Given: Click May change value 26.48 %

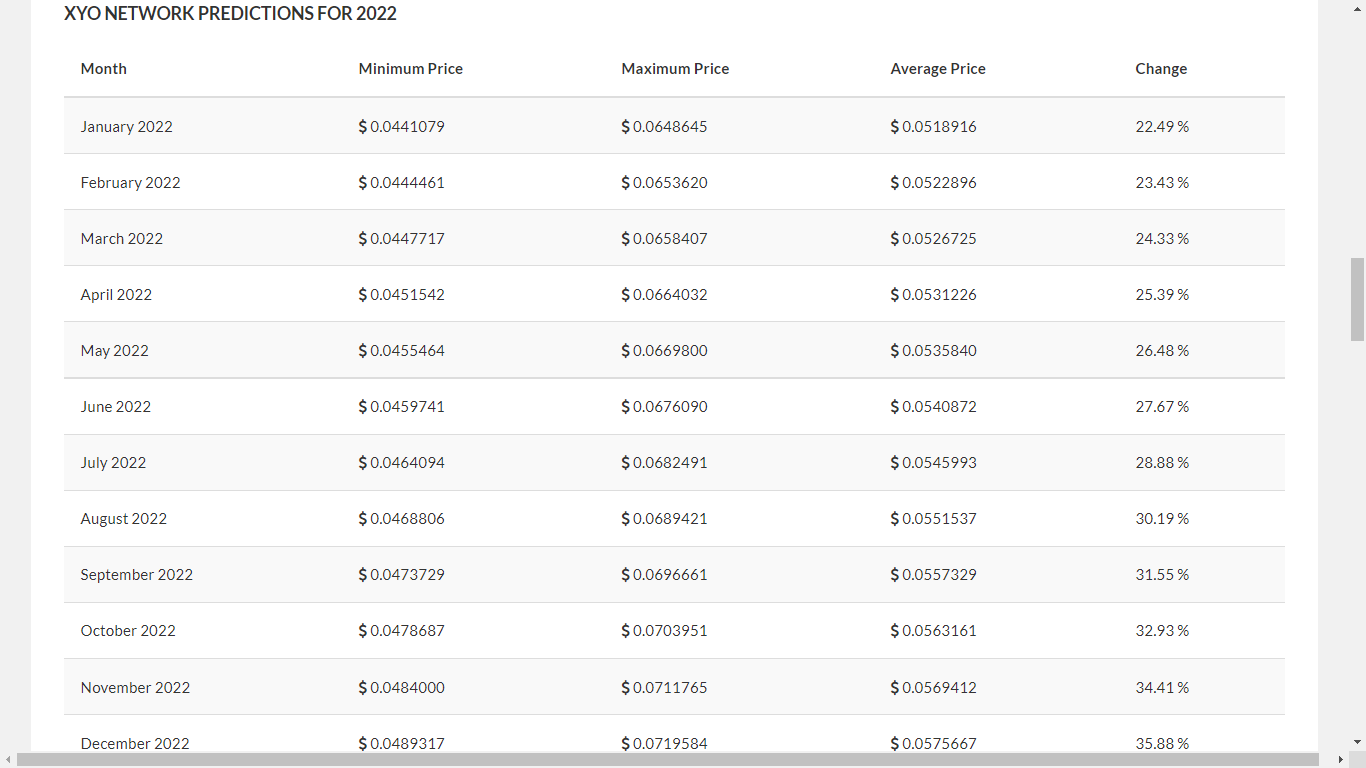Looking at the screenshot, I should click(x=1162, y=351).
